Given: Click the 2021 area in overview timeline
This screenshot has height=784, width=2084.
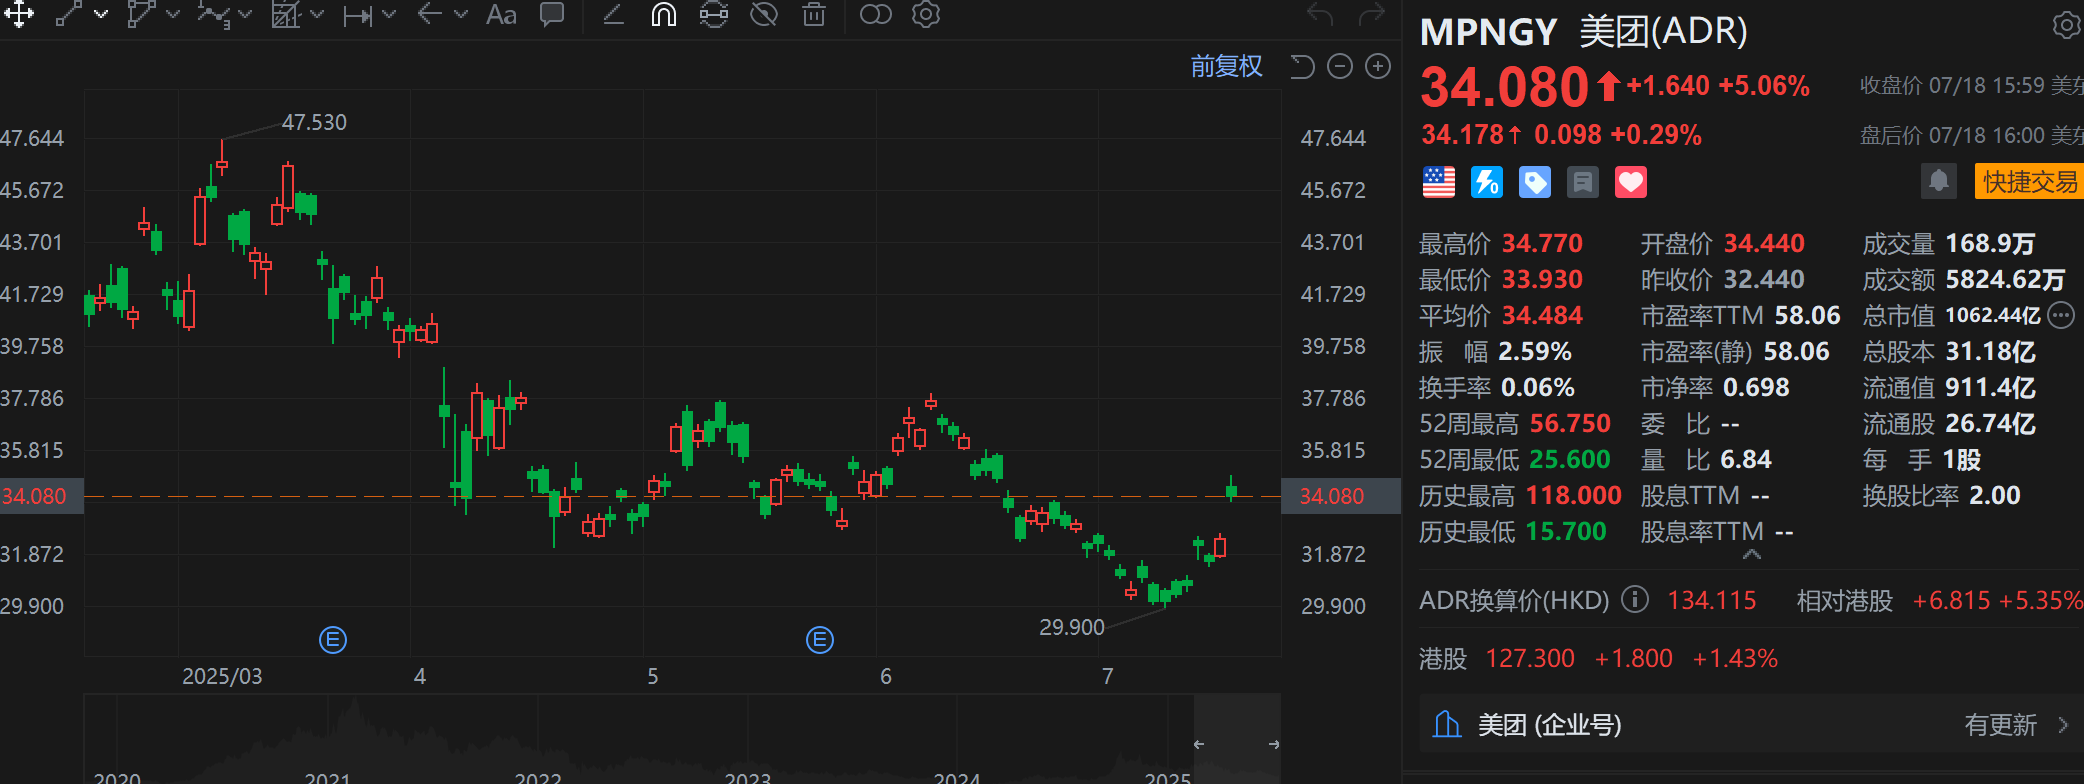Looking at the screenshot, I should (x=327, y=776).
